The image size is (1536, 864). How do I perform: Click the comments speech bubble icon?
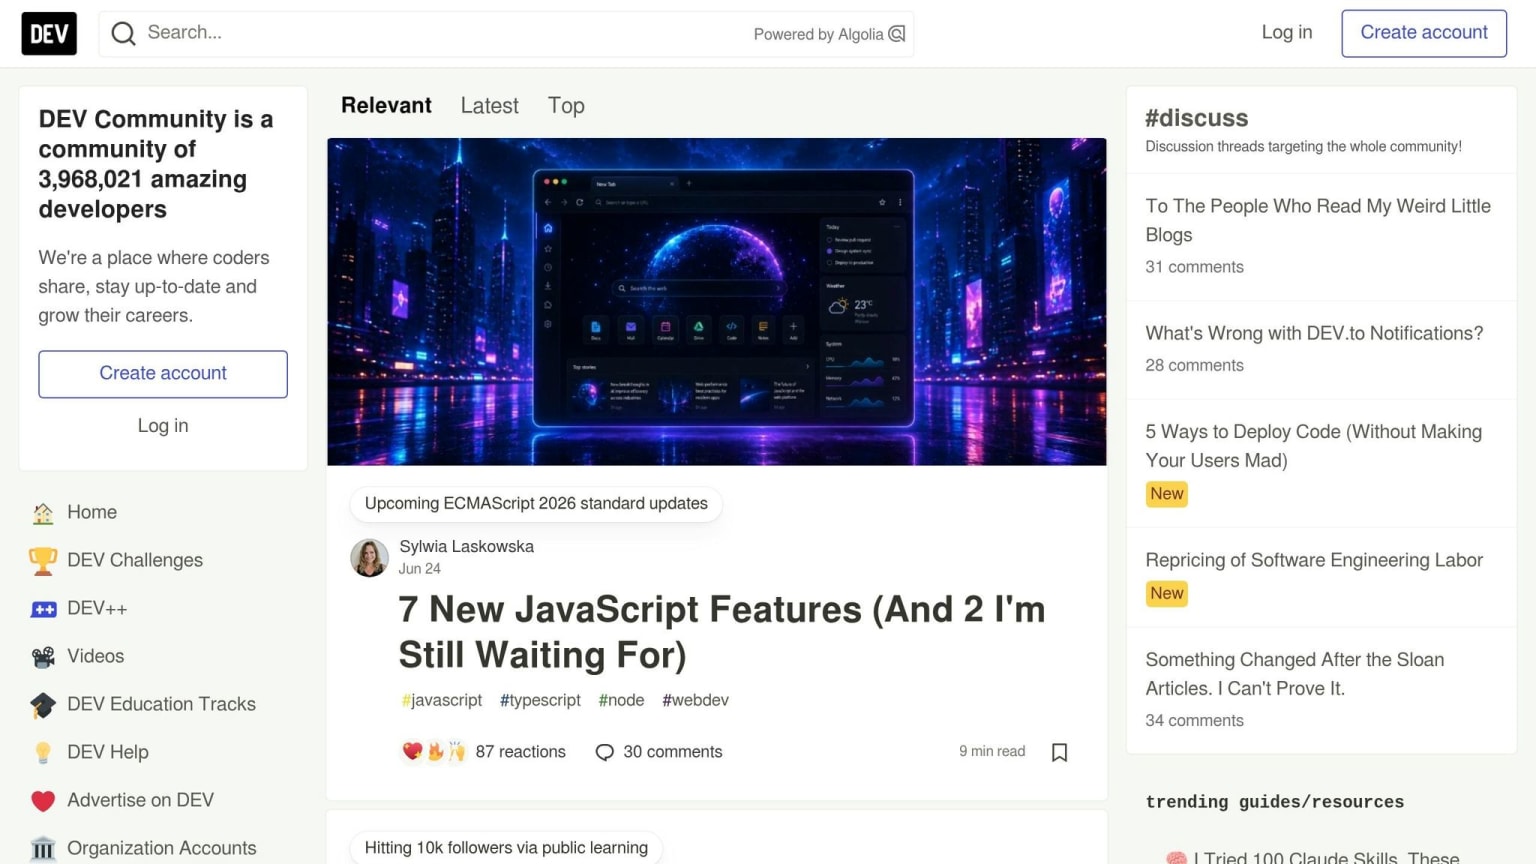click(x=604, y=752)
